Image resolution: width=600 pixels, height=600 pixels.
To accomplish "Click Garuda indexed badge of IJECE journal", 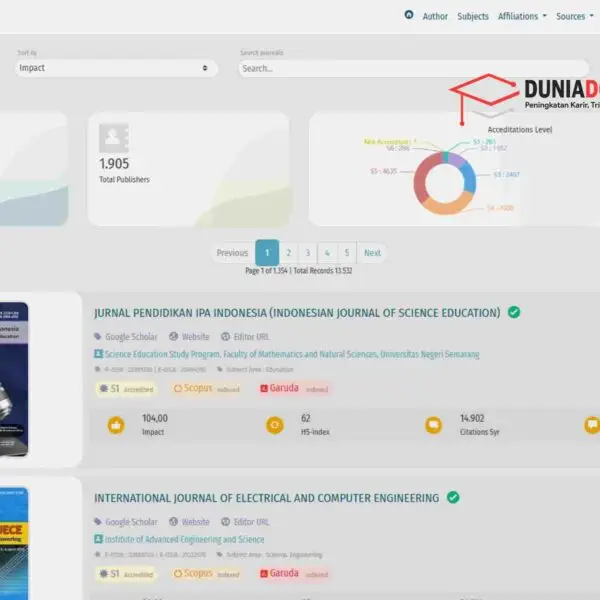I will tap(294, 574).
